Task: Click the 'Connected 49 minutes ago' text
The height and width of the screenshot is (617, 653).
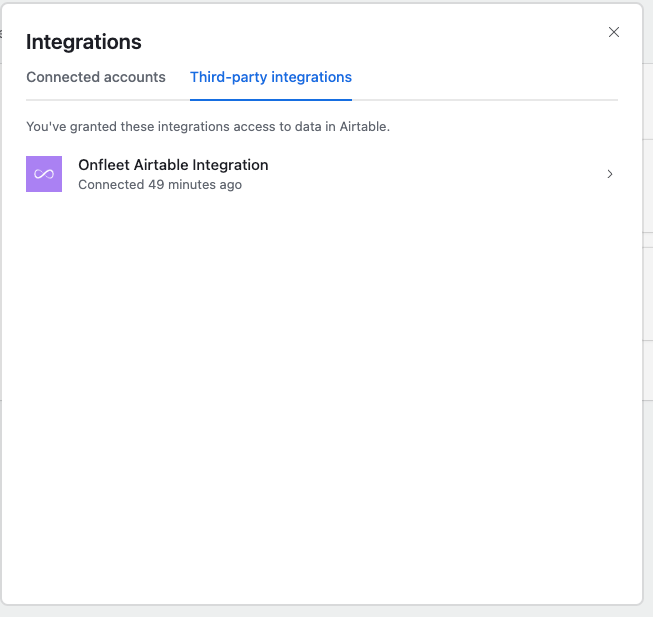Action: click(160, 184)
